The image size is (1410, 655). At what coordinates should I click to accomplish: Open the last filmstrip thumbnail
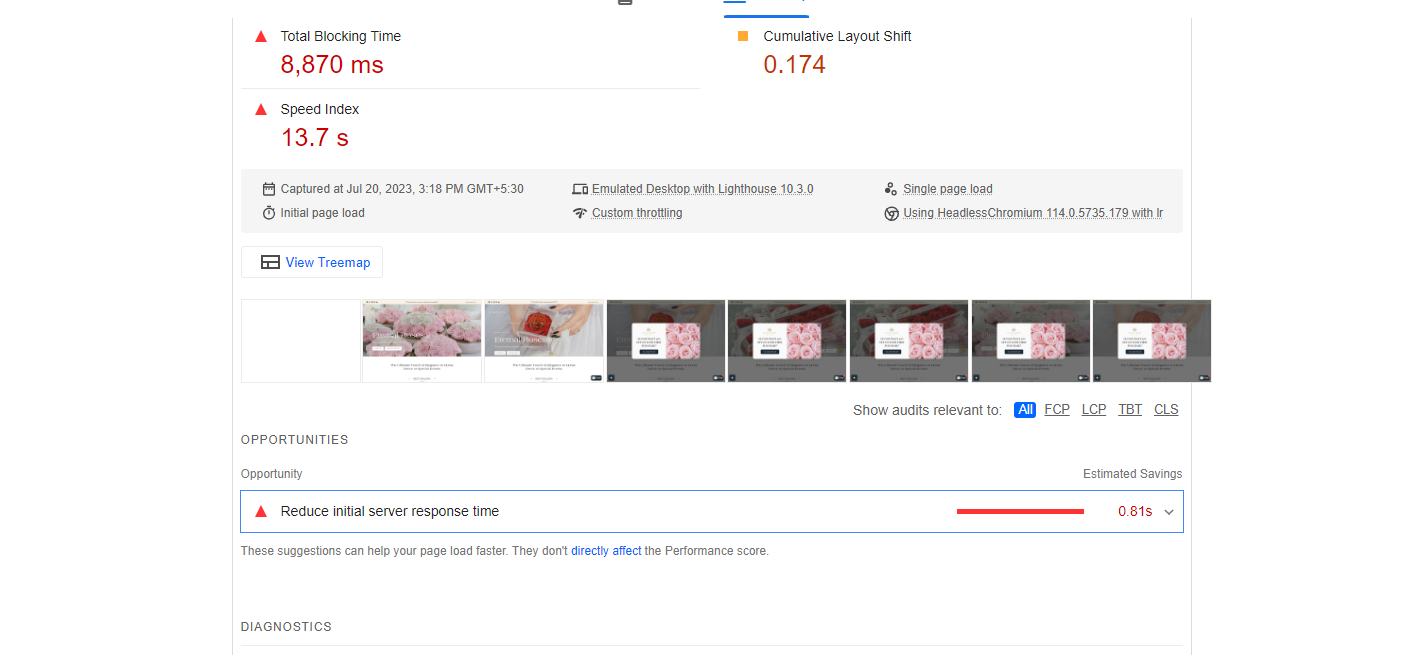(1152, 341)
